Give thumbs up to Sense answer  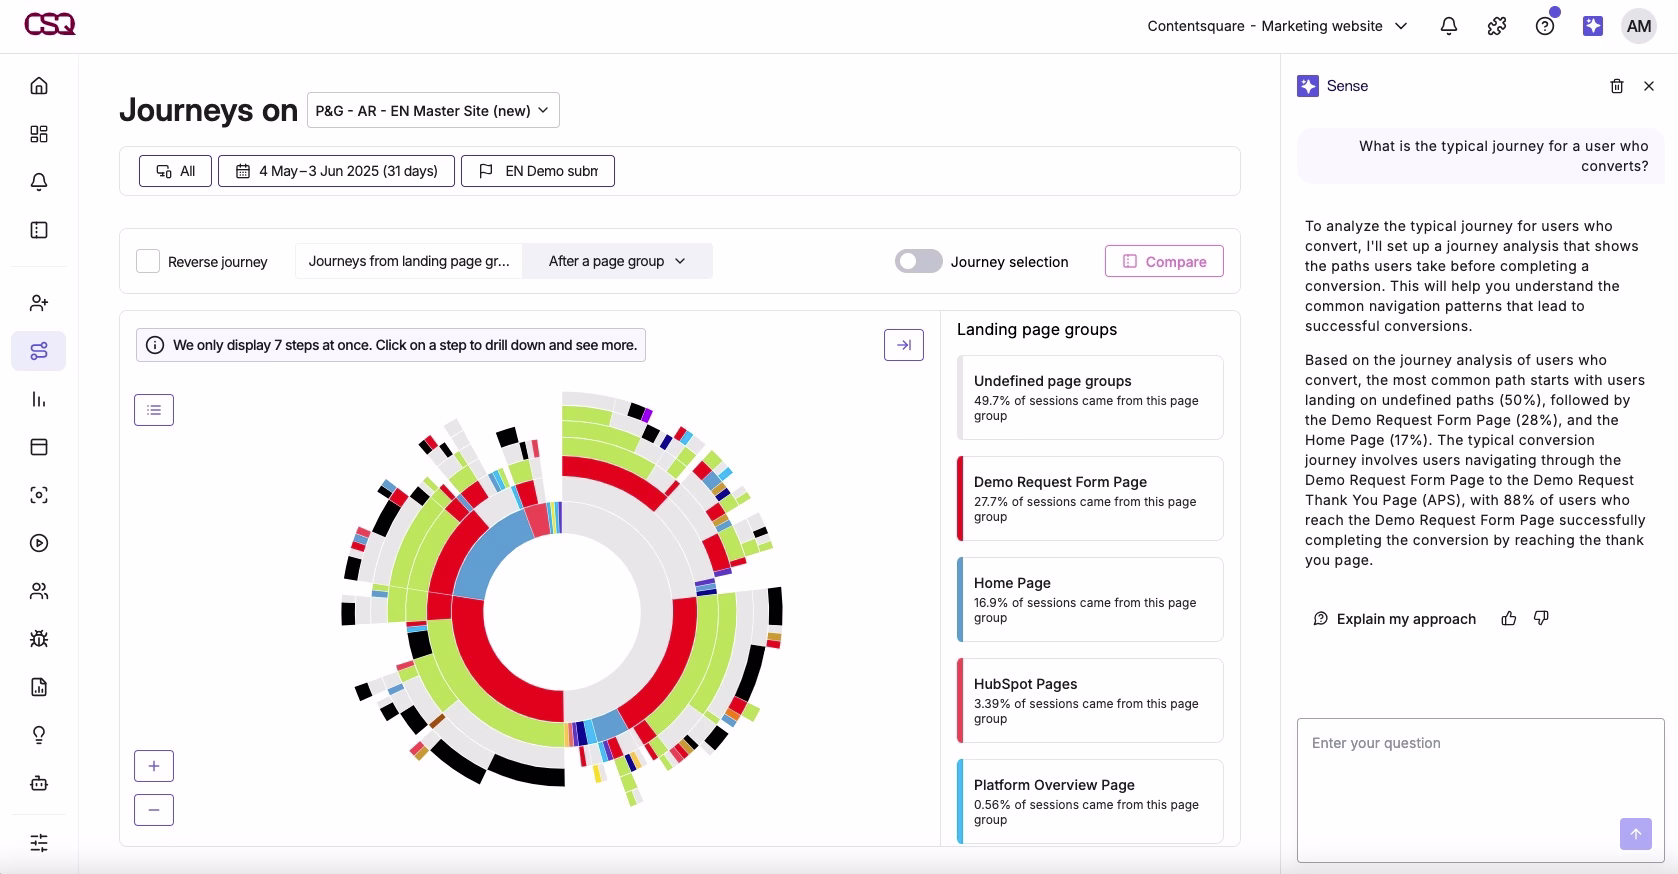[1509, 619]
